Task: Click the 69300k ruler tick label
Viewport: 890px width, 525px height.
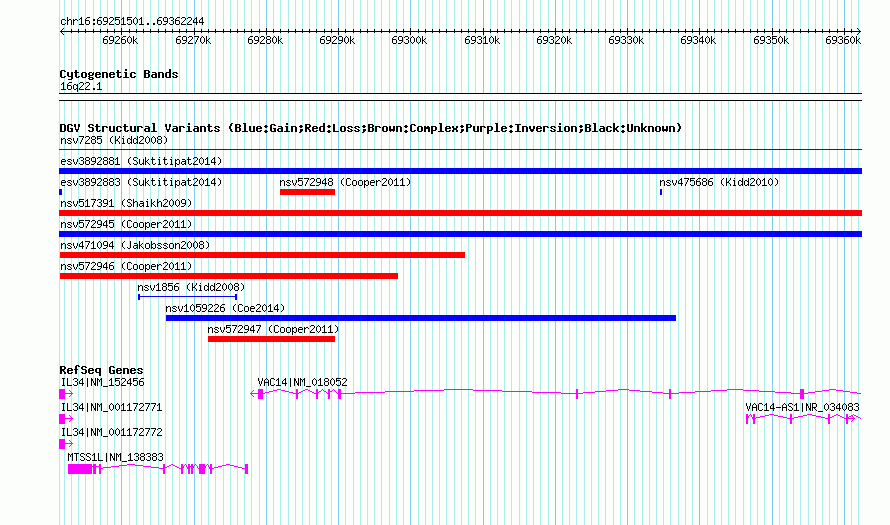Action: click(x=409, y=41)
